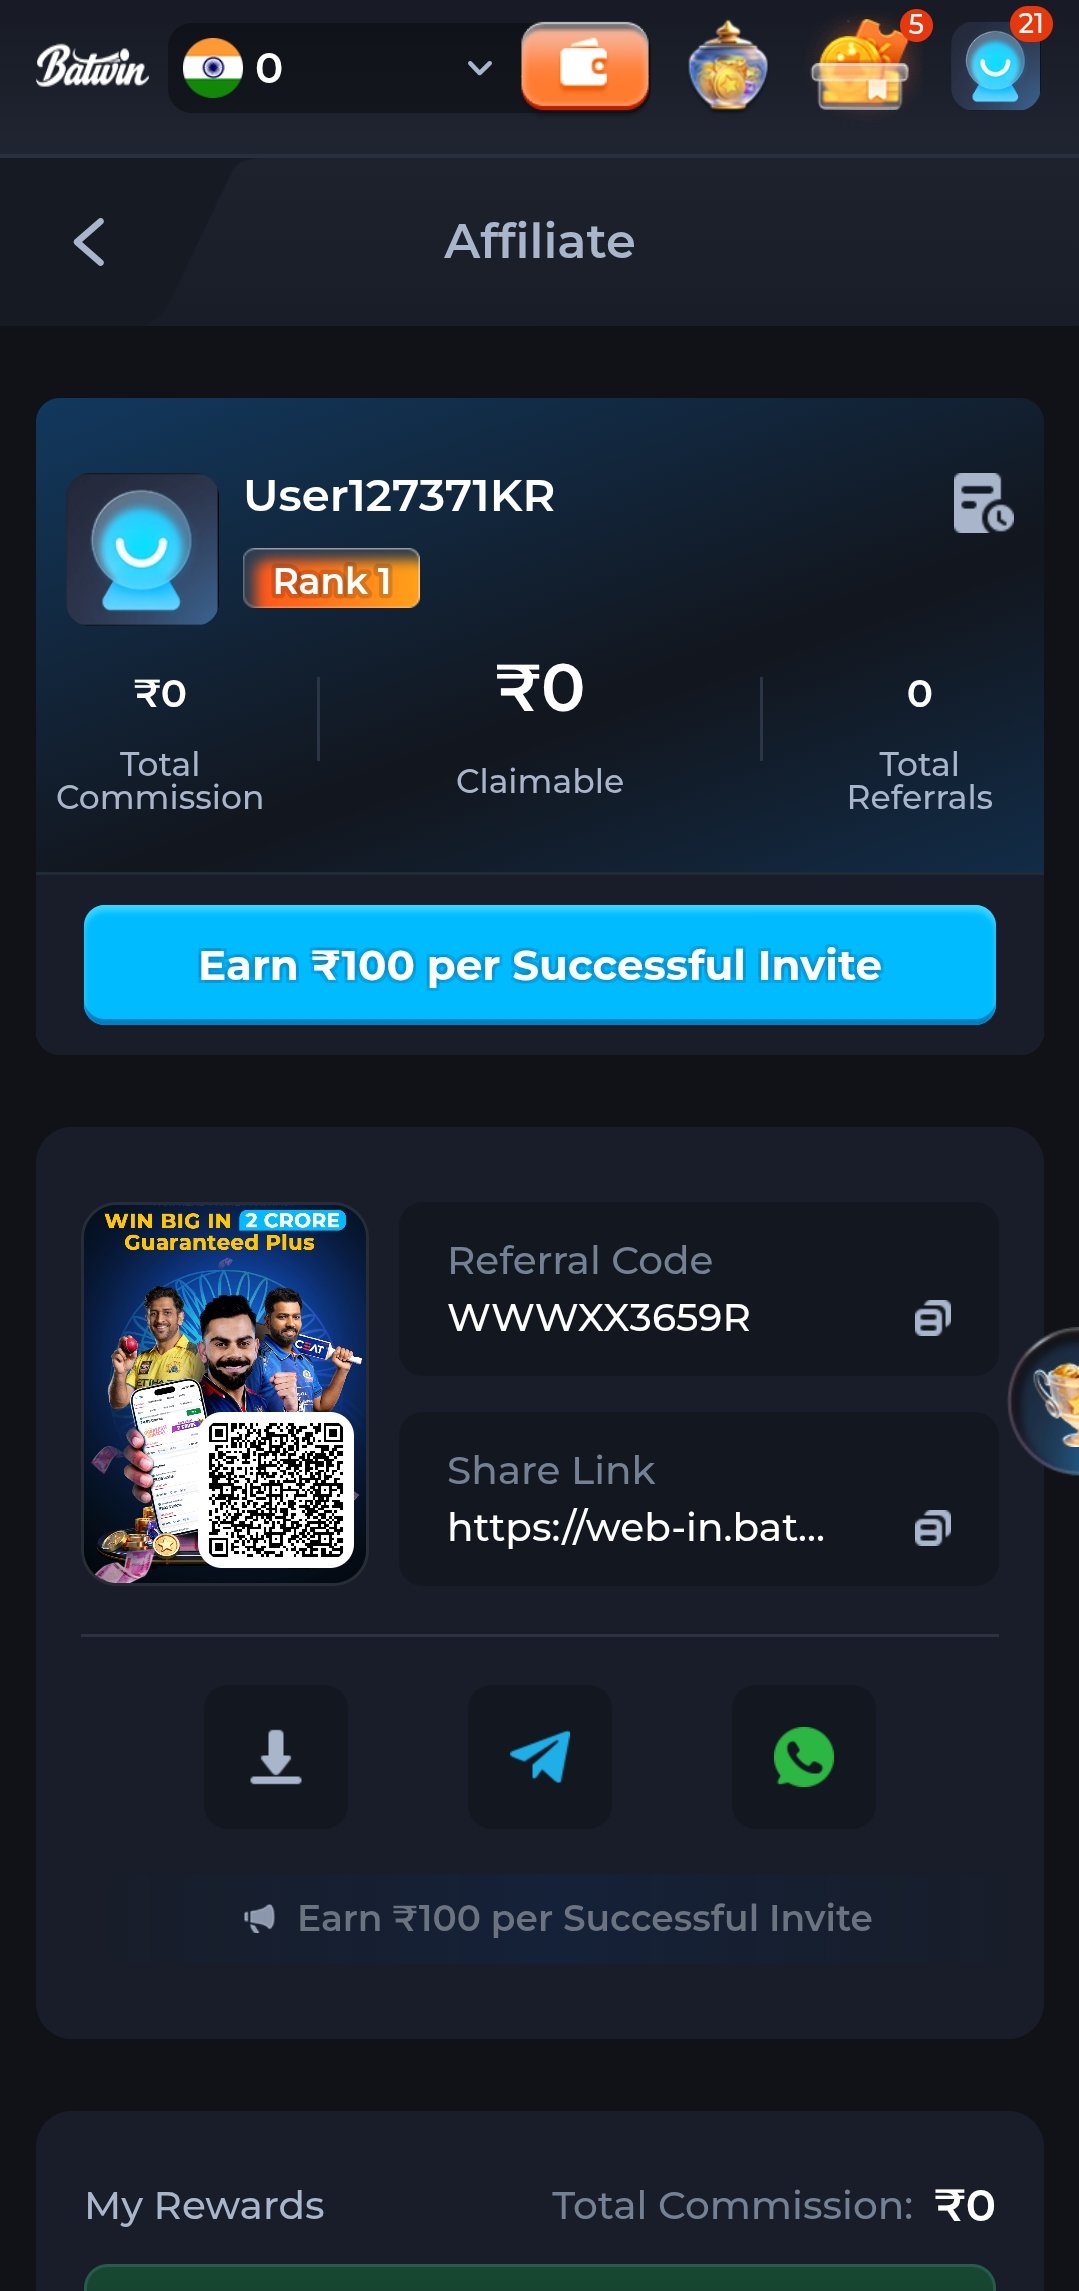The width and height of the screenshot is (1079, 2291).
Task: Share invite via Telegram
Action: [x=540, y=1757]
